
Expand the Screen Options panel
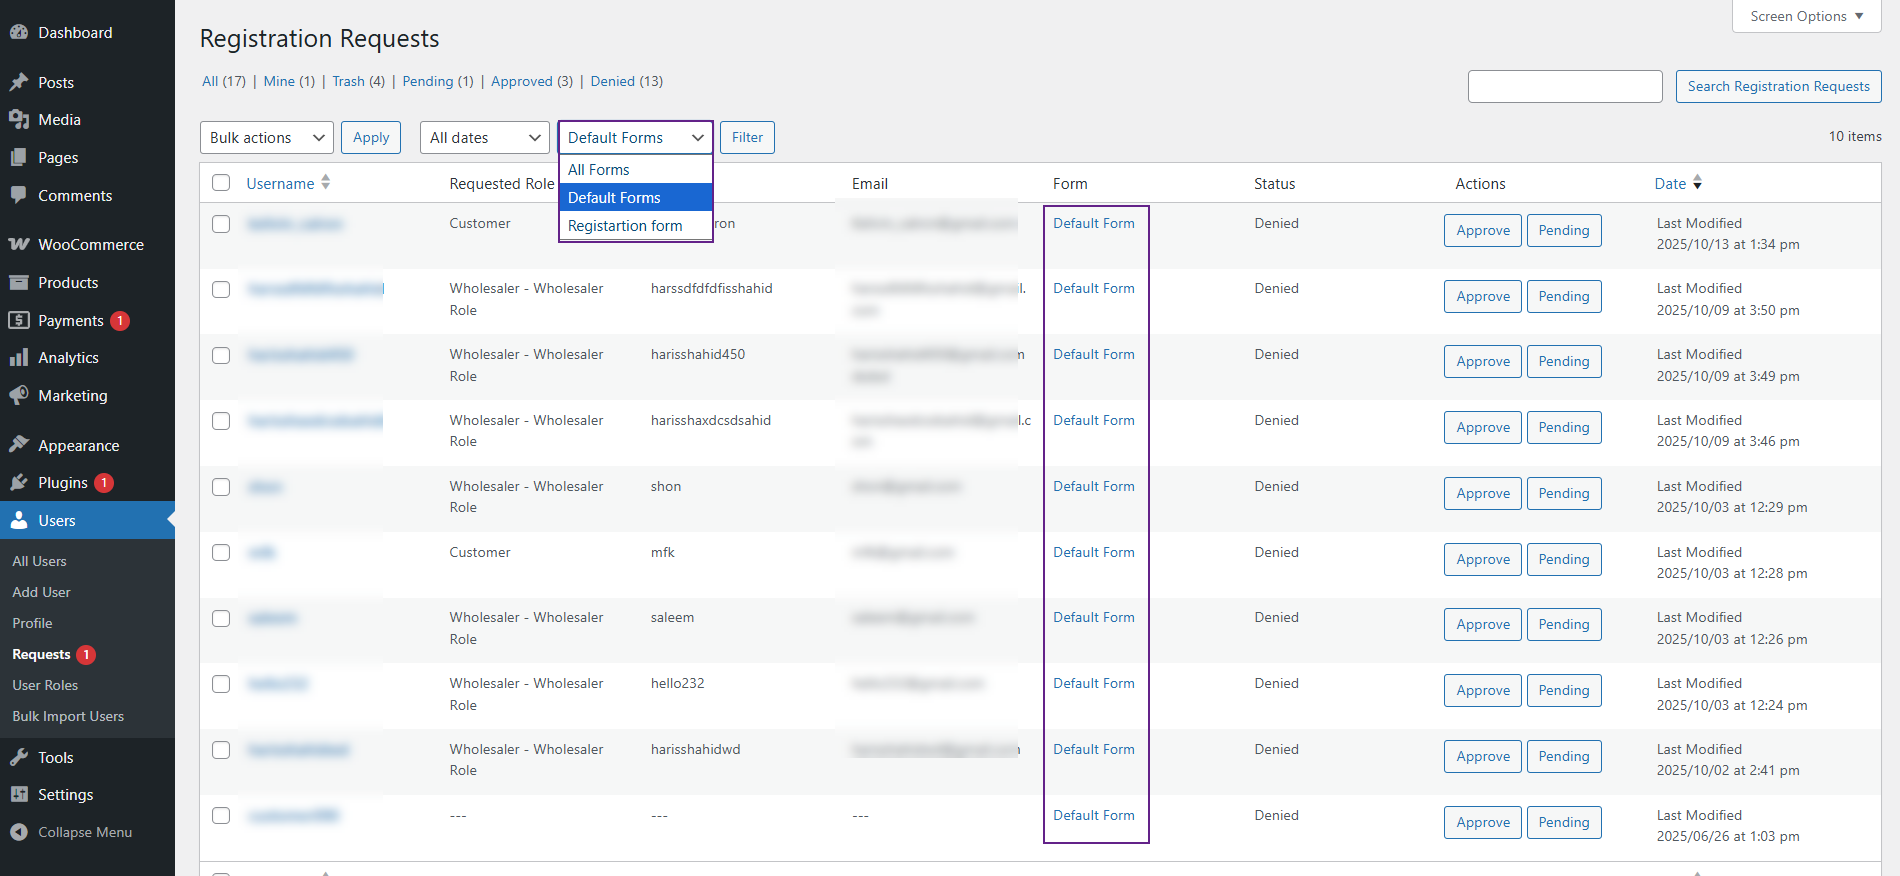pyautogui.click(x=1806, y=16)
